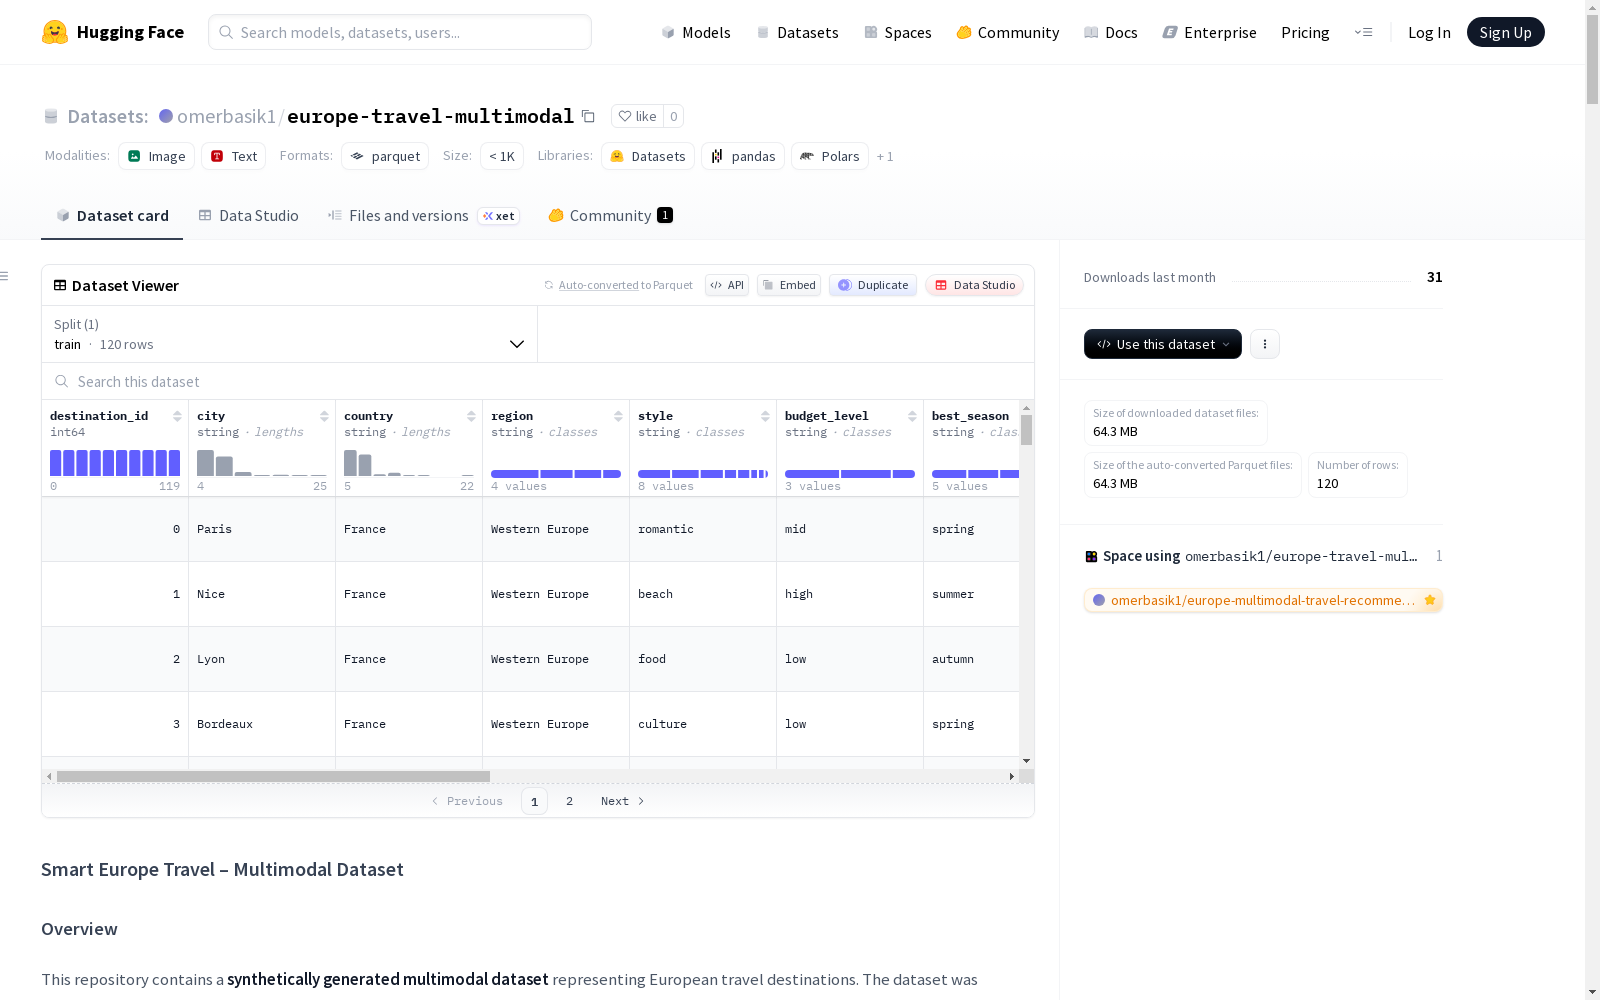The width and height of the screenshot is (1600, 1000).
Task: Click the left sidebar table-of-contents icon
Action: (x=5, y=276)
